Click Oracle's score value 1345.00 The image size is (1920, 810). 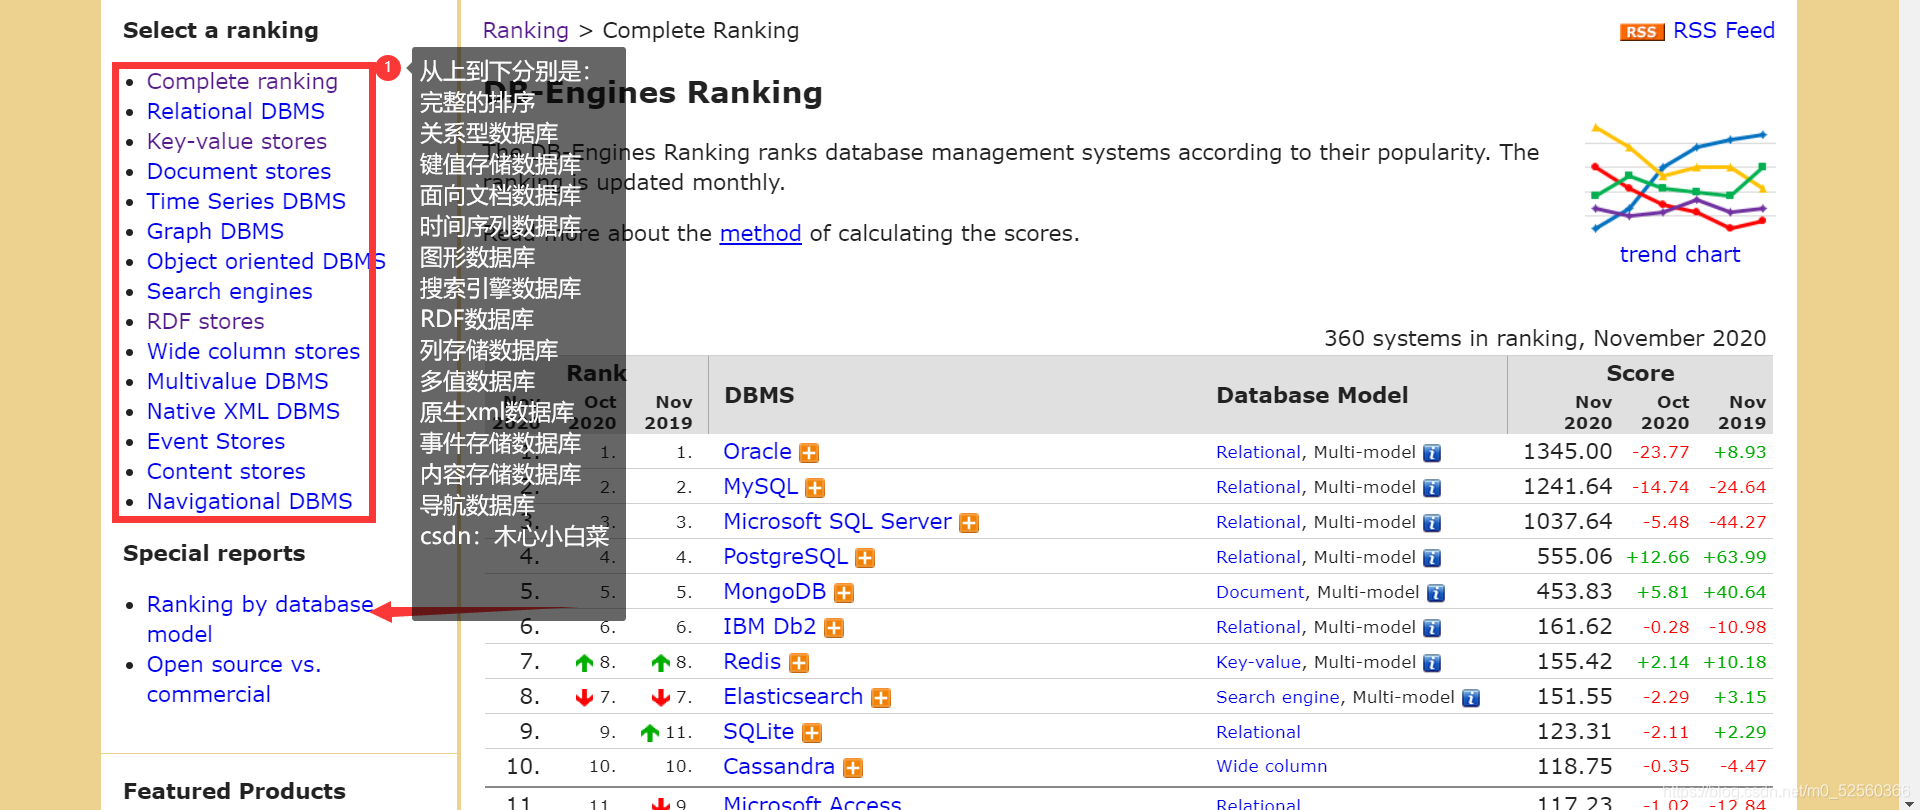(1568, 452)
